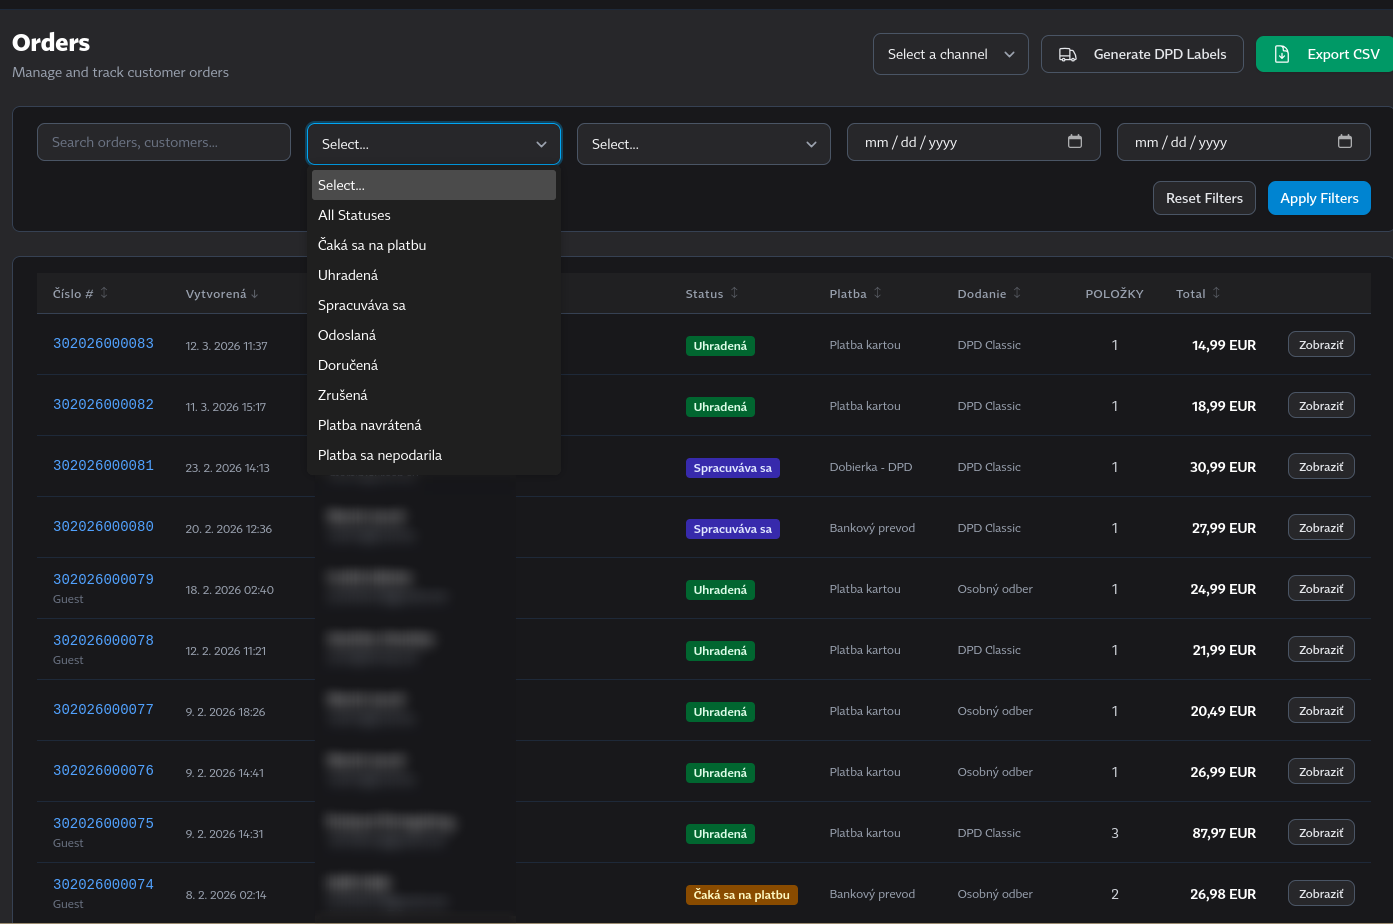The image size is (1393, 924).
Task: Click the file download icon in Export CSV
Action: click(x=1282, y=55)
